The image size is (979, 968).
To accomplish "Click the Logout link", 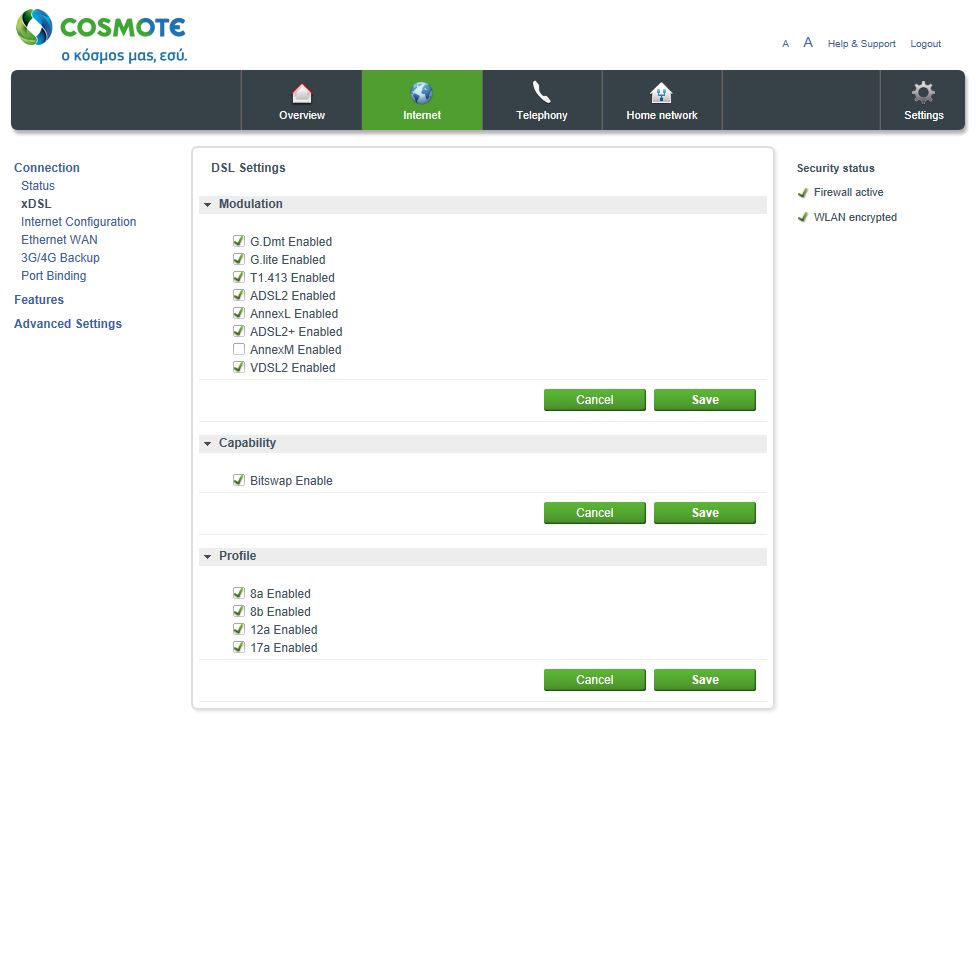I will point(925,44).
